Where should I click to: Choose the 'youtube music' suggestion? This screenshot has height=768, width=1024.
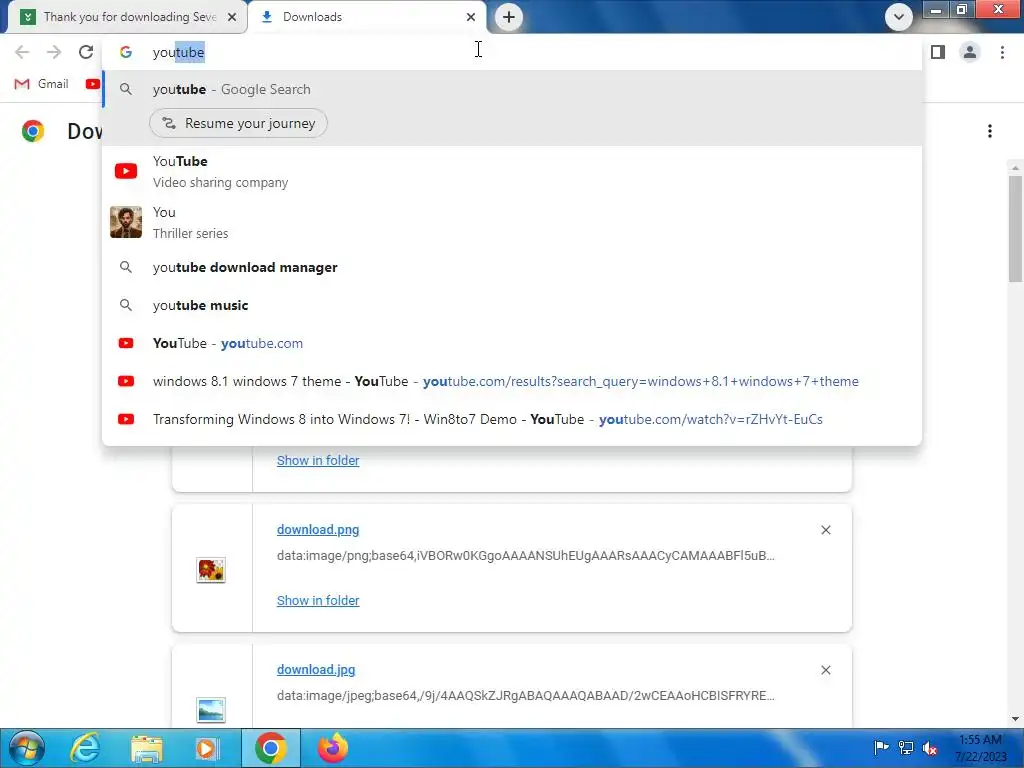[512, 305]
